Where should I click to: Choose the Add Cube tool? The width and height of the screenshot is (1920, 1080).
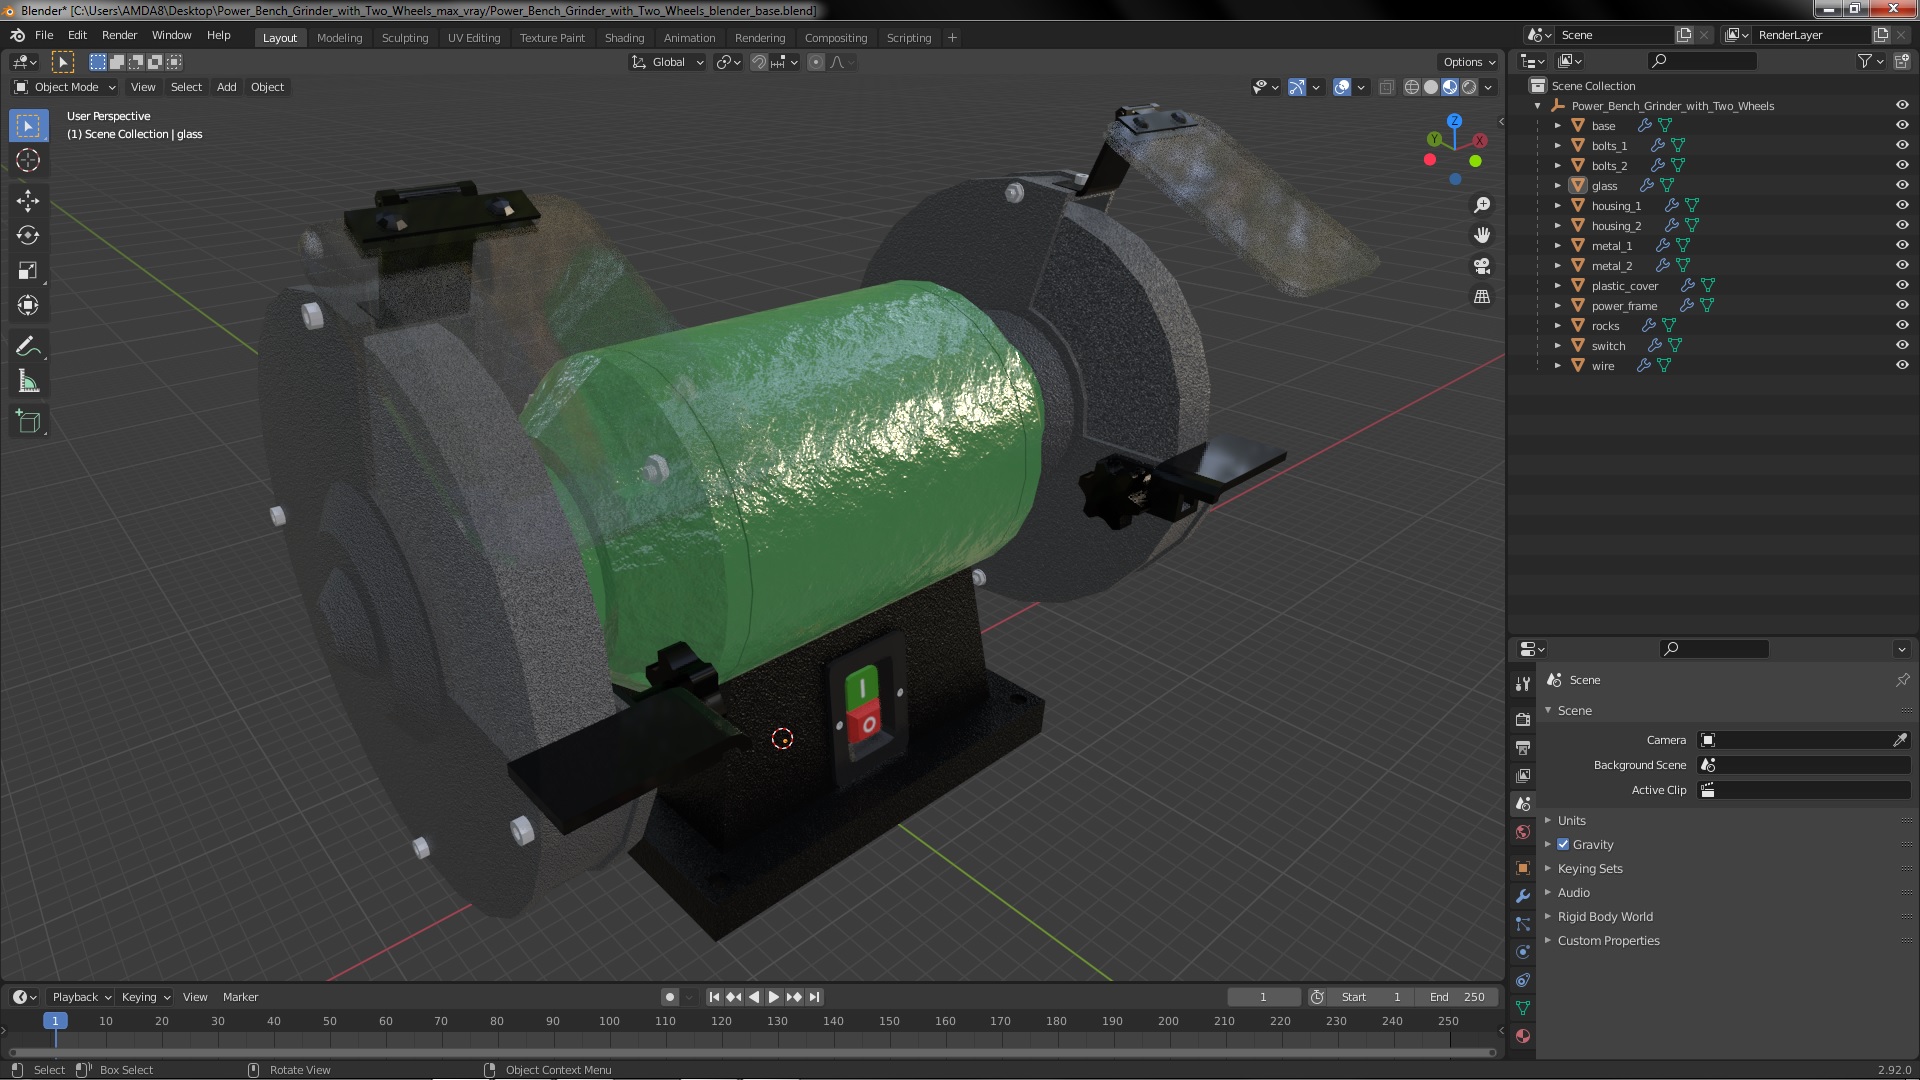tap(28, 422)
